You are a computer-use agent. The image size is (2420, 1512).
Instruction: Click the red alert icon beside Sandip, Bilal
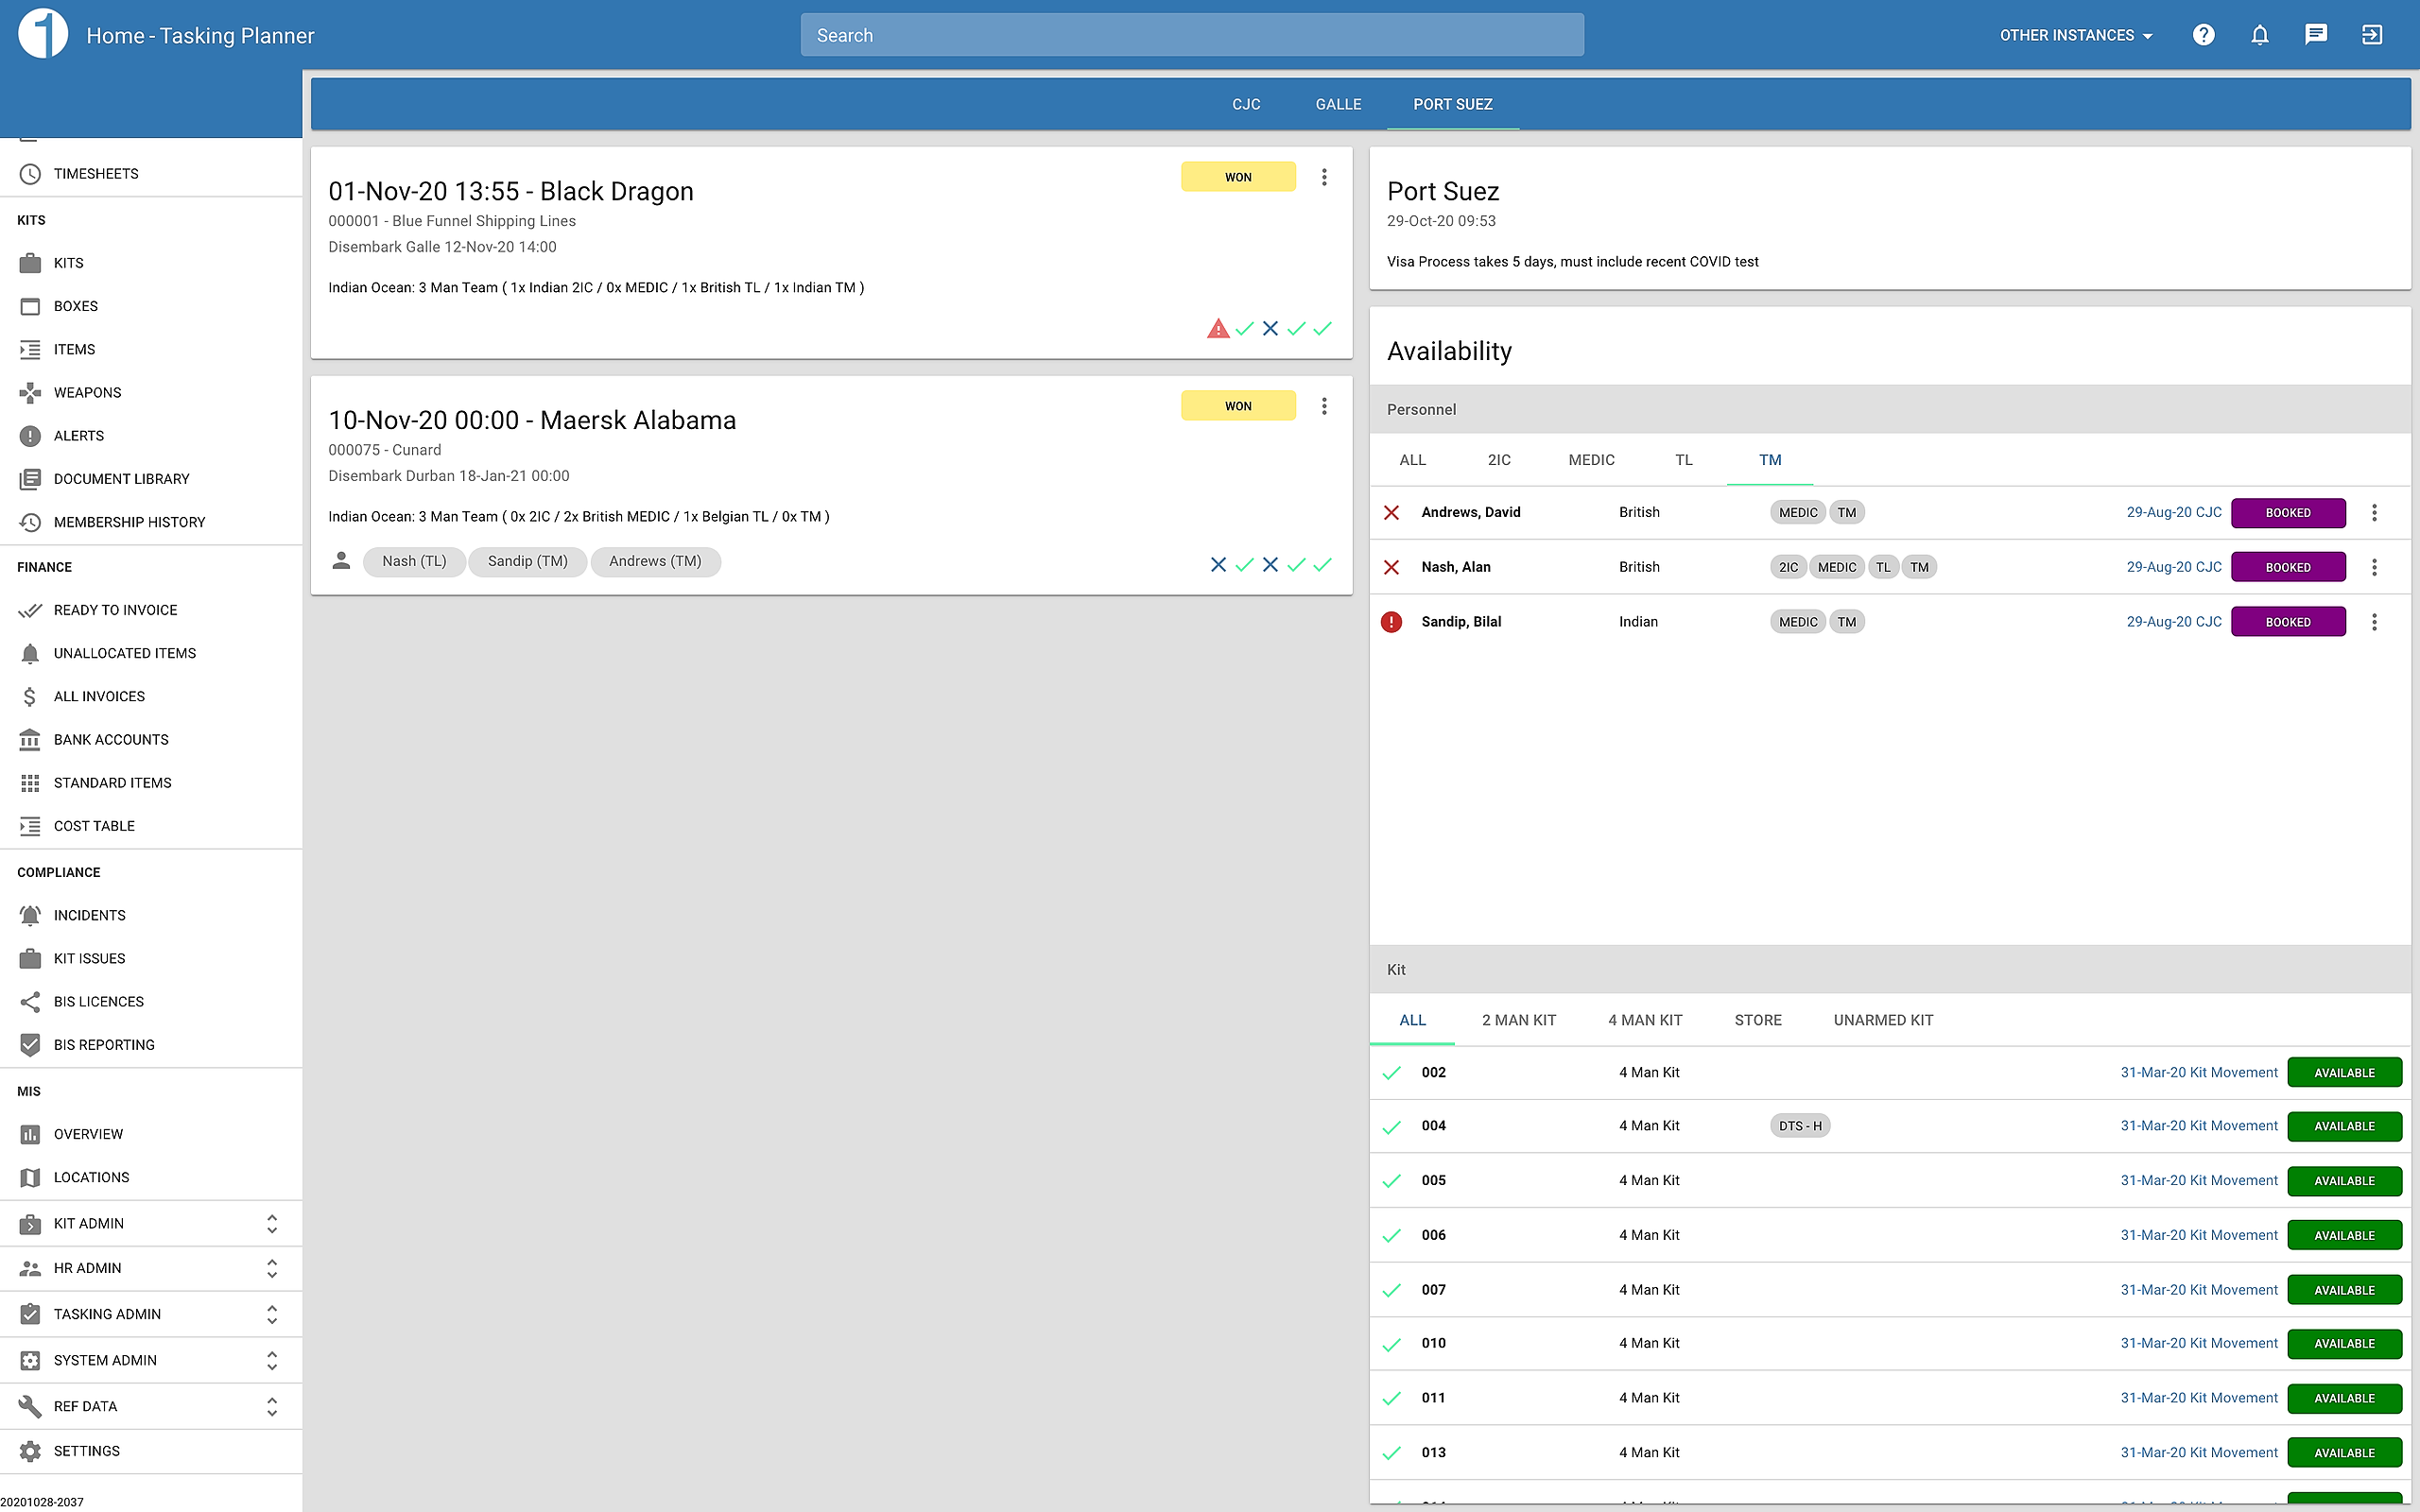[x=1391, y=622]
